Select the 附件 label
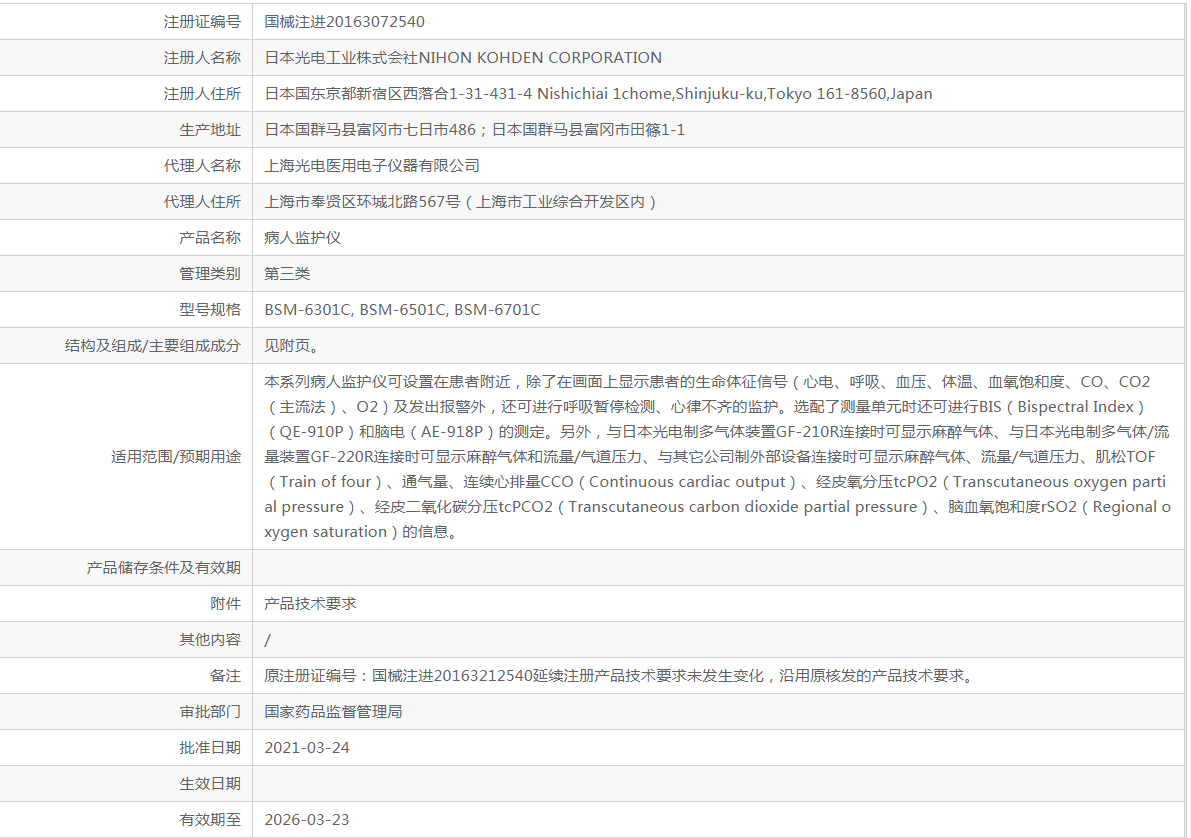 (226, 604)
